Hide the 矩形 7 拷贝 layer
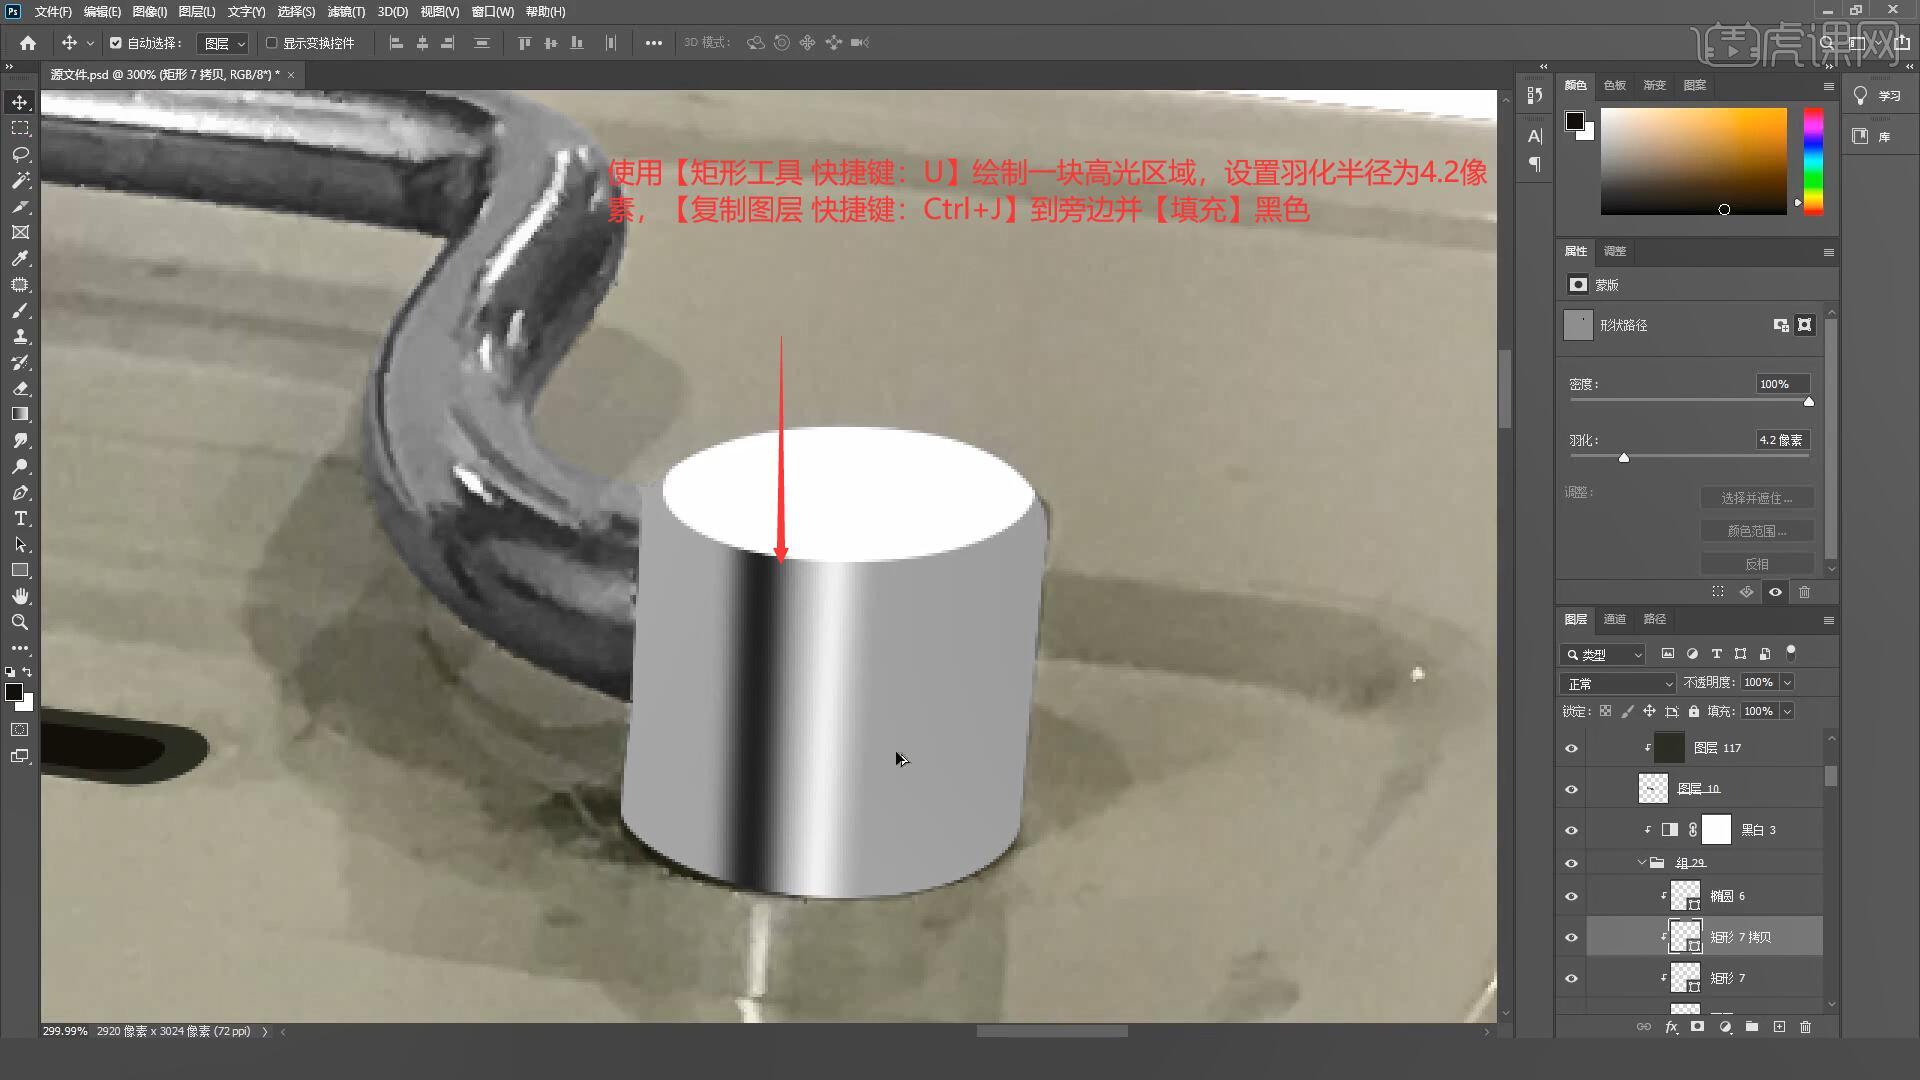Screen dimensions: 1920x1080 pos(1571,938)
